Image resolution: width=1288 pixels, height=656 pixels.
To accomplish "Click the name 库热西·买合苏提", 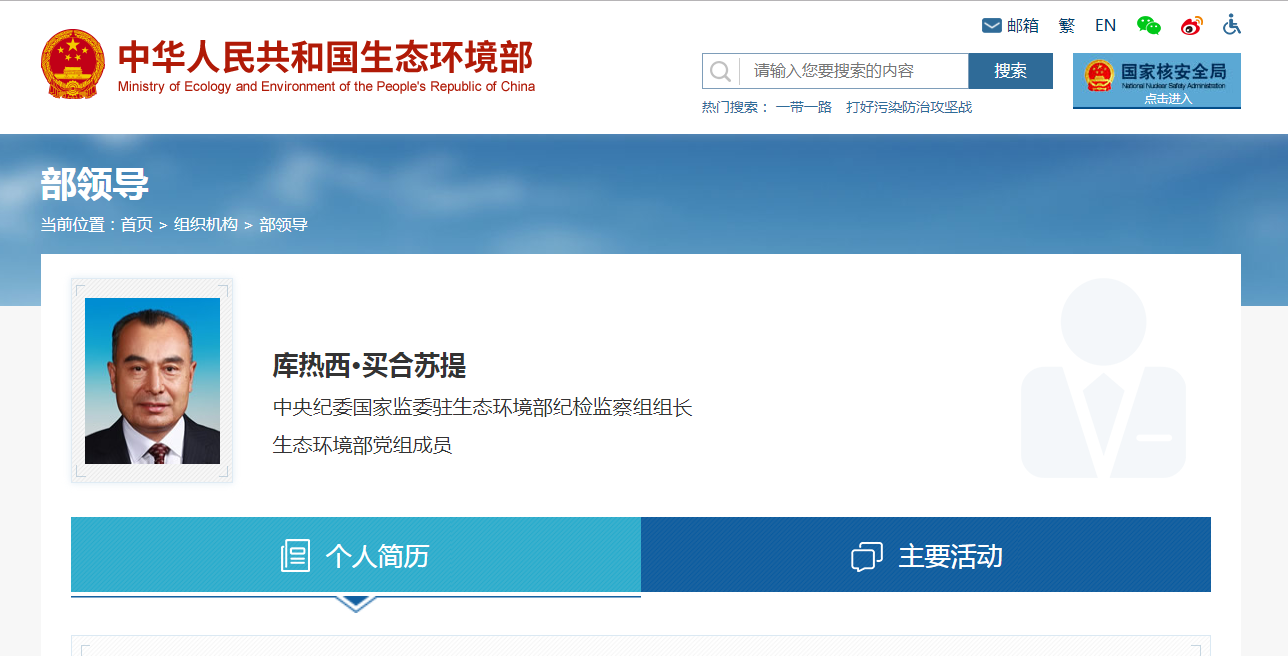I will click(x=369, y=366).
